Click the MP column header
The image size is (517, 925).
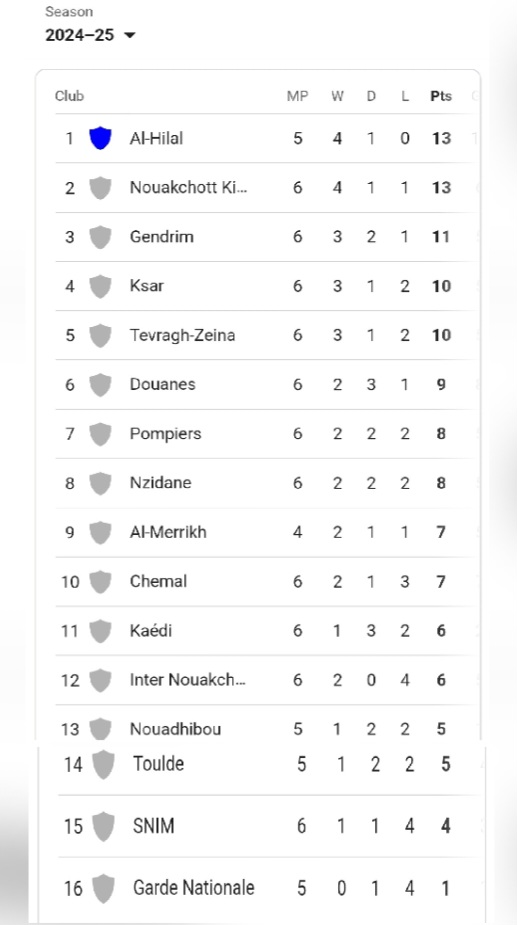coord(297,96)
